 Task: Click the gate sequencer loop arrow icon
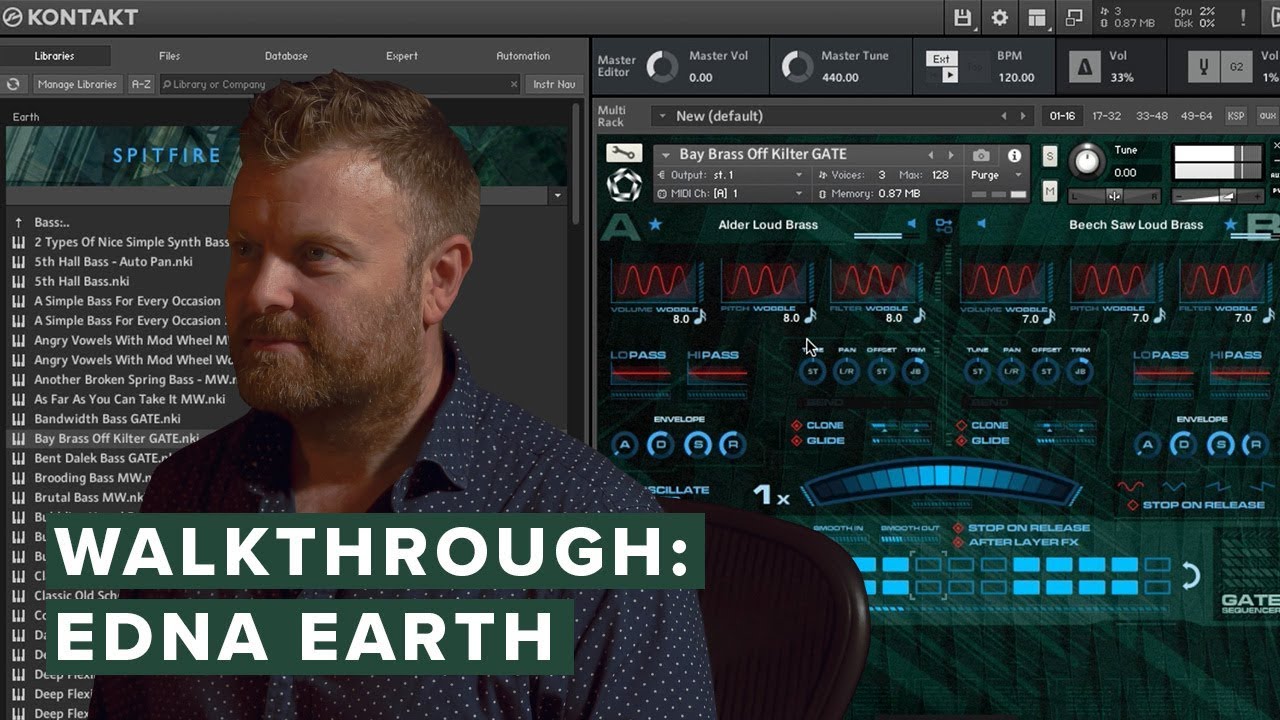click(x=1190, y=575)
